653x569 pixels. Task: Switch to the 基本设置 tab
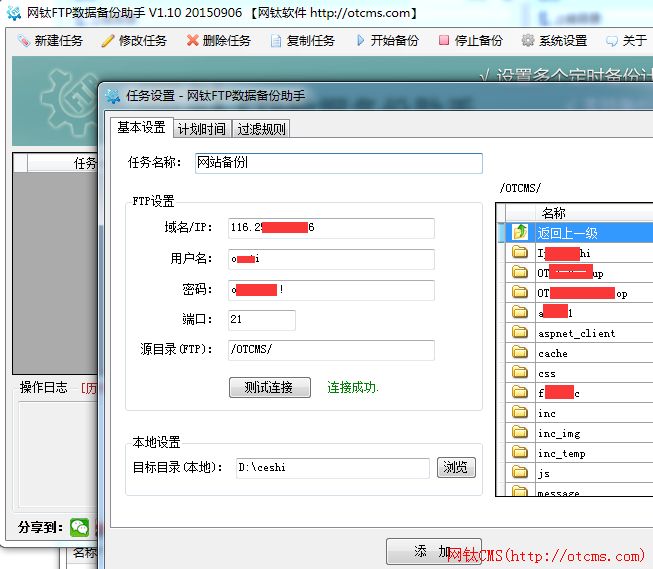point(142,127)
